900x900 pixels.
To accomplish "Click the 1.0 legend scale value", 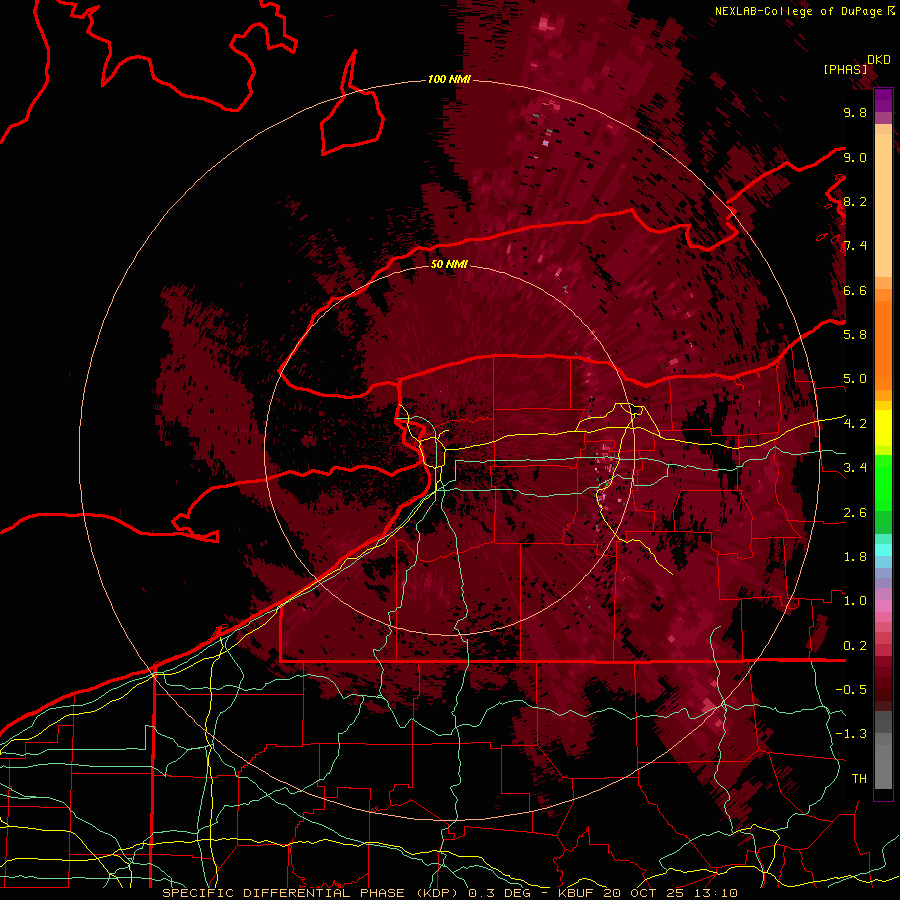I will click(x=855, y=601).
